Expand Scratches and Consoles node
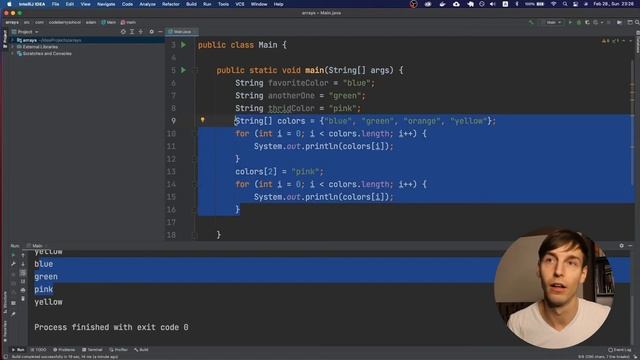The image size is (640, 360). (13, 53)
